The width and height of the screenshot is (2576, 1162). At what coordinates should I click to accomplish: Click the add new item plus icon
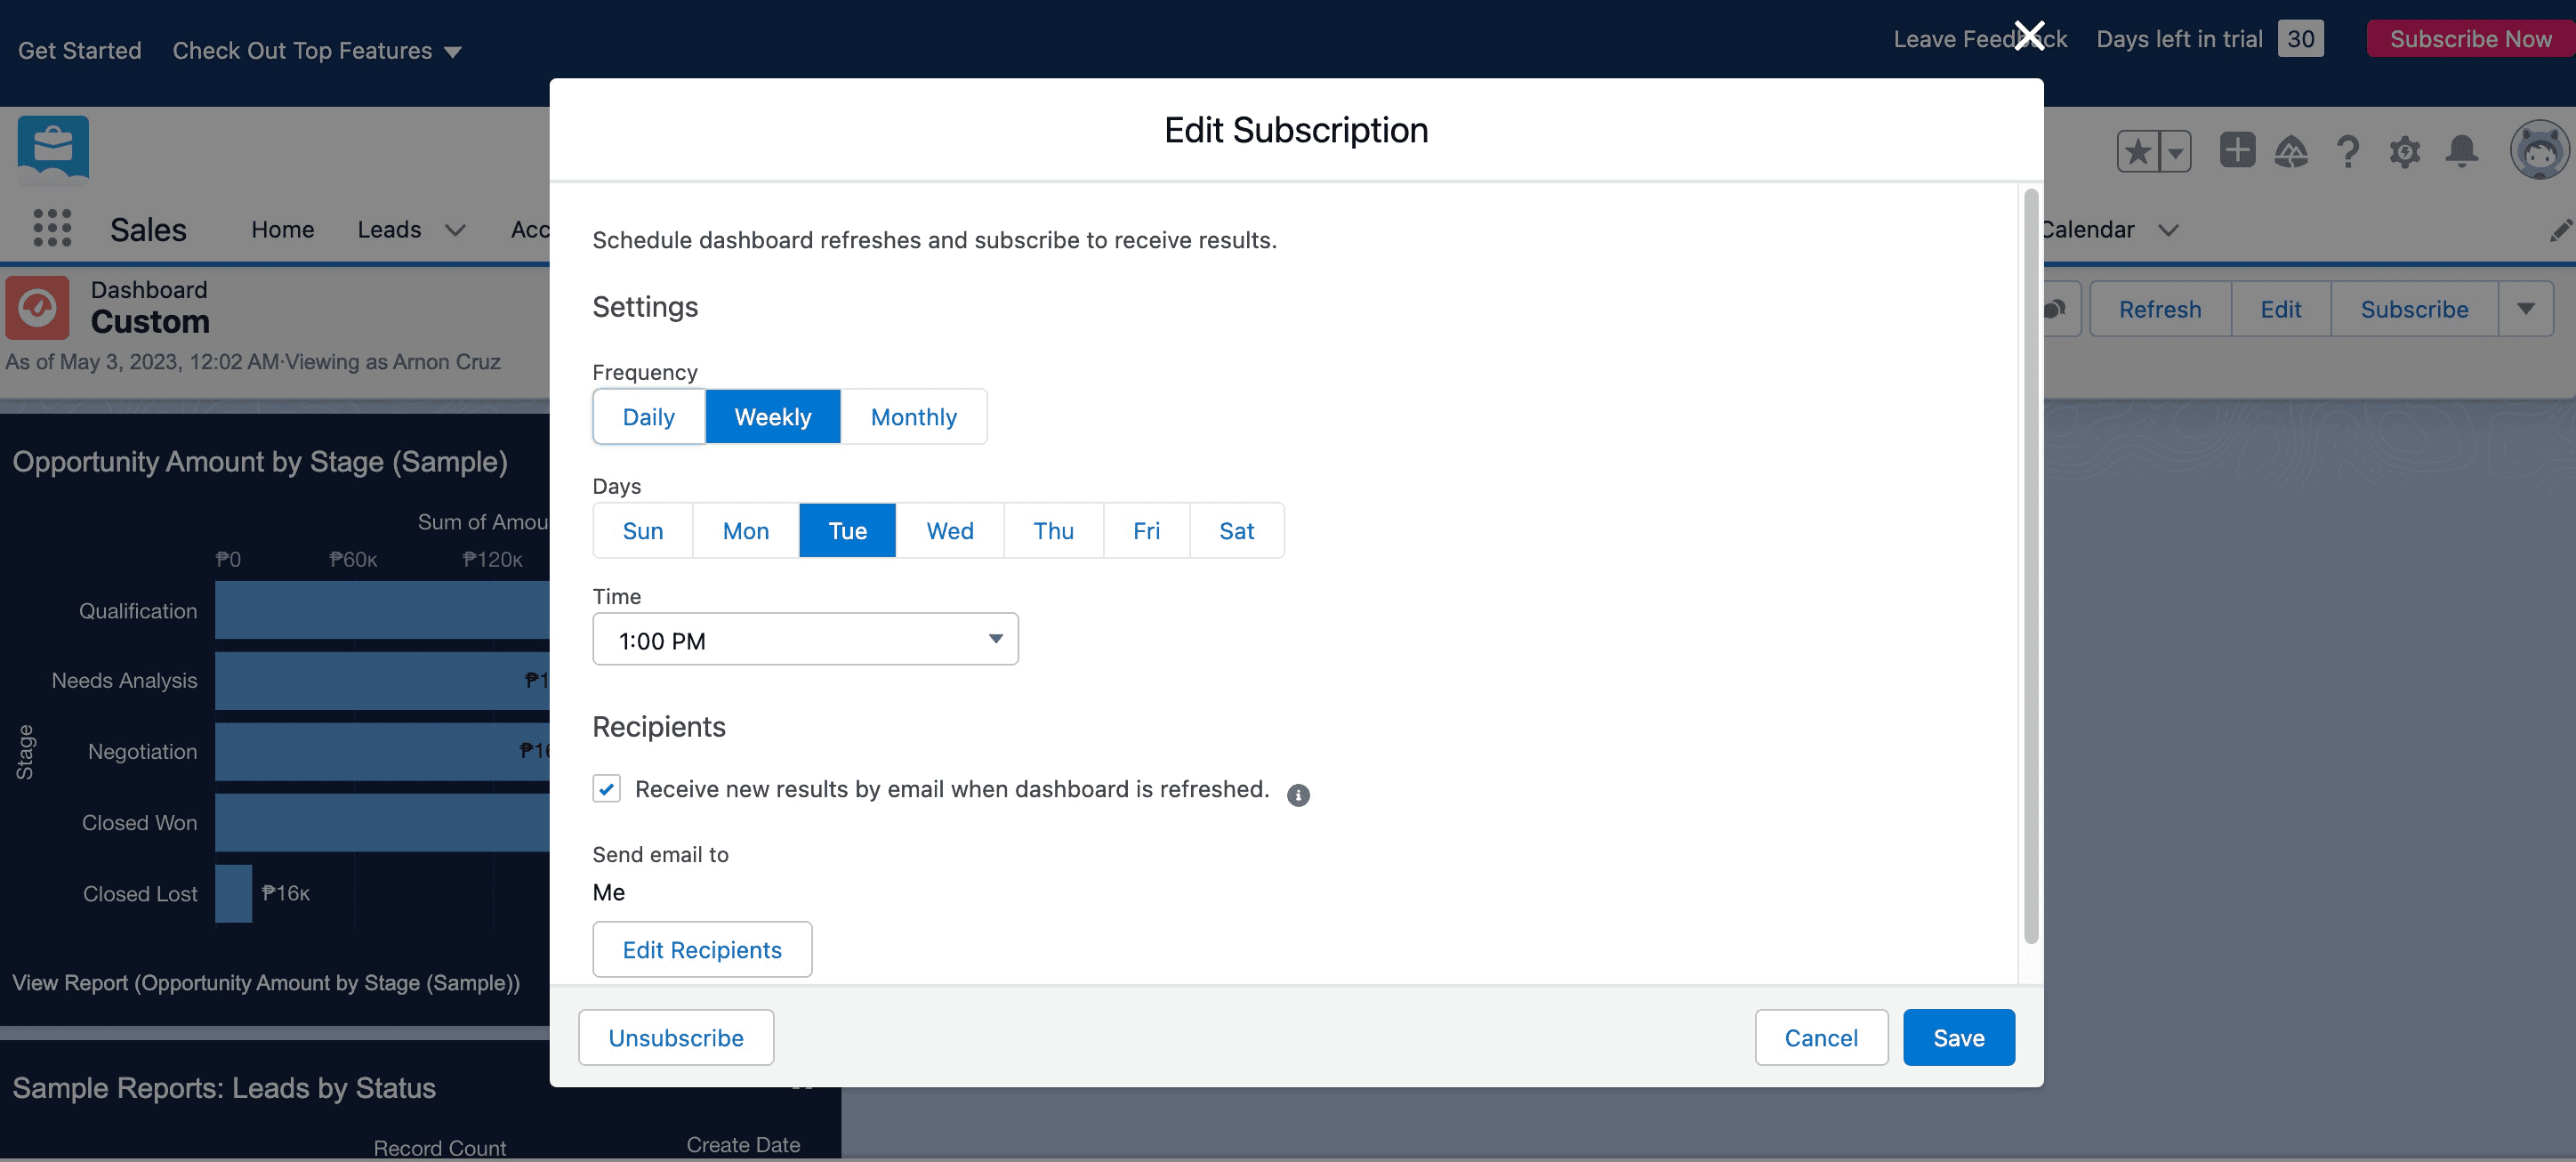2236,149
